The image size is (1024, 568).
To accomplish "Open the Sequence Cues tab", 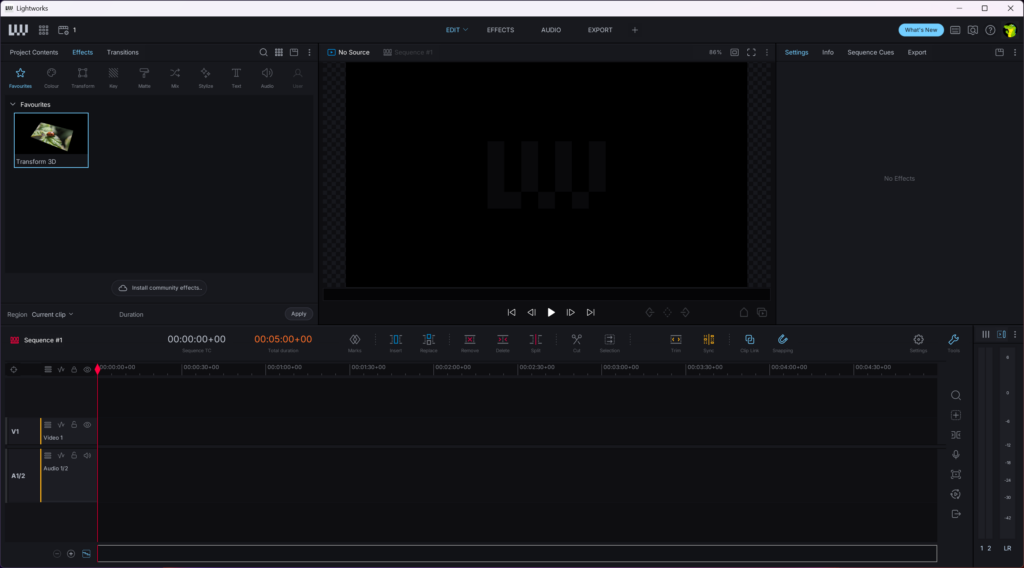I will point(871,52).
